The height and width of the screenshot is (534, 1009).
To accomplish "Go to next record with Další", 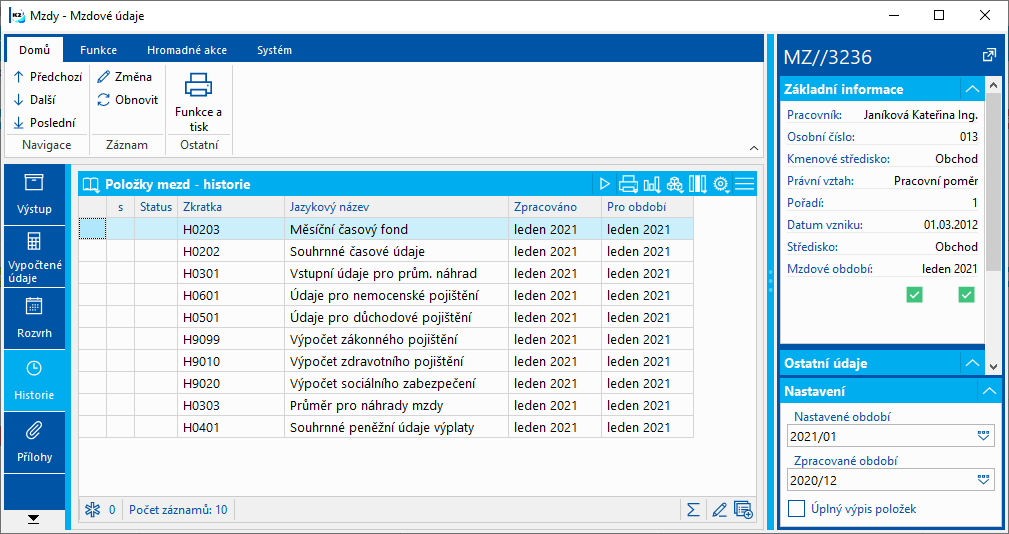I will pyautogui.click(x=35, y=100).
